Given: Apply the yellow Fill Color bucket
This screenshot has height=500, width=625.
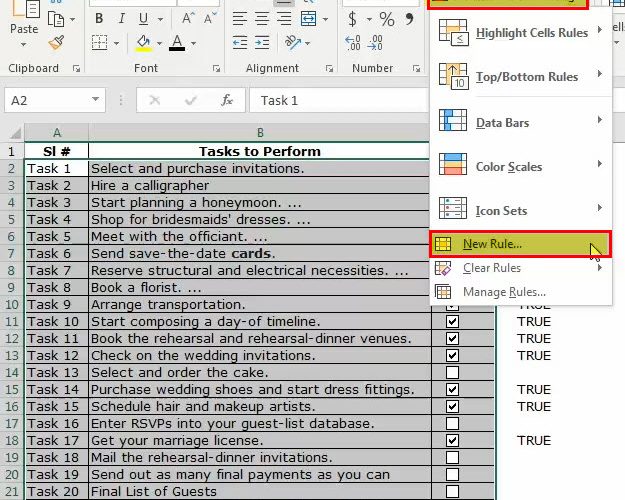Looking at the screenshot, I should [144, 43].
